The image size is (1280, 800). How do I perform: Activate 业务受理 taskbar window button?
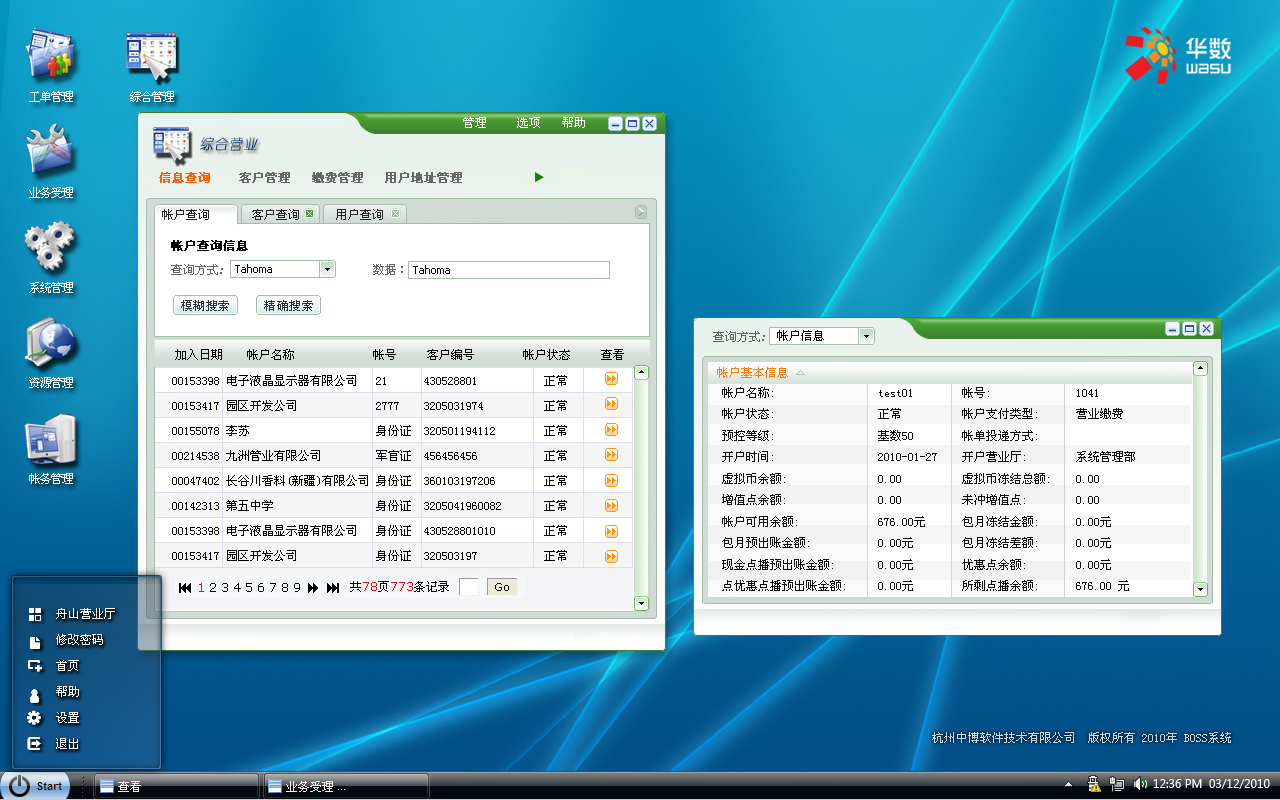pos(345,786)
